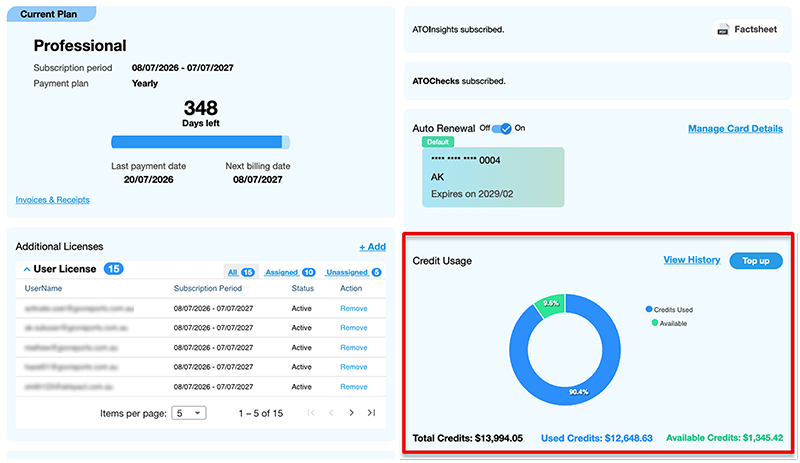Open the Factsheet PDF icon
800x463 pixels.
click(x=722, y=30)
